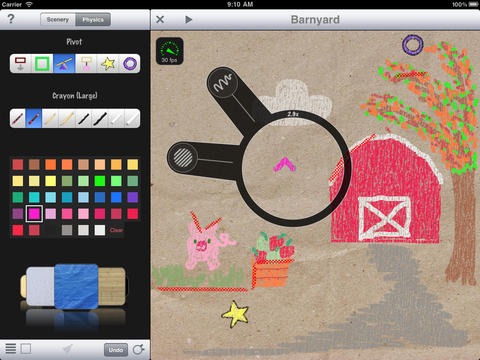Tap the 30 fps gauge indicator
The image size is (480, 360).
point(169,51)
